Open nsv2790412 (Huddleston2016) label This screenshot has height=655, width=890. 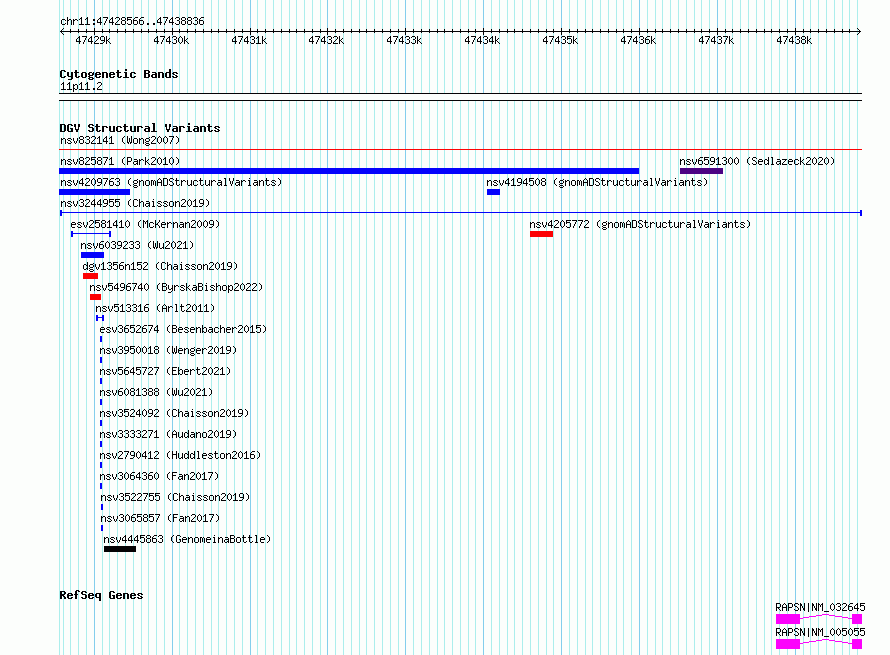180,455
